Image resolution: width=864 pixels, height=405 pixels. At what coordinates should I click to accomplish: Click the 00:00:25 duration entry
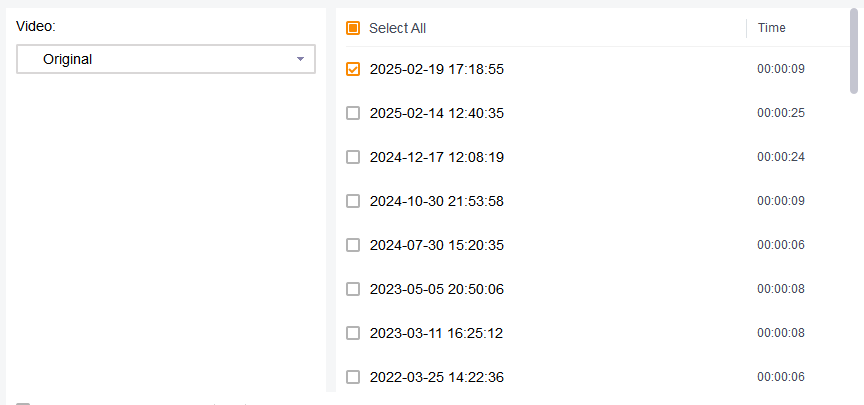point(780,113)
